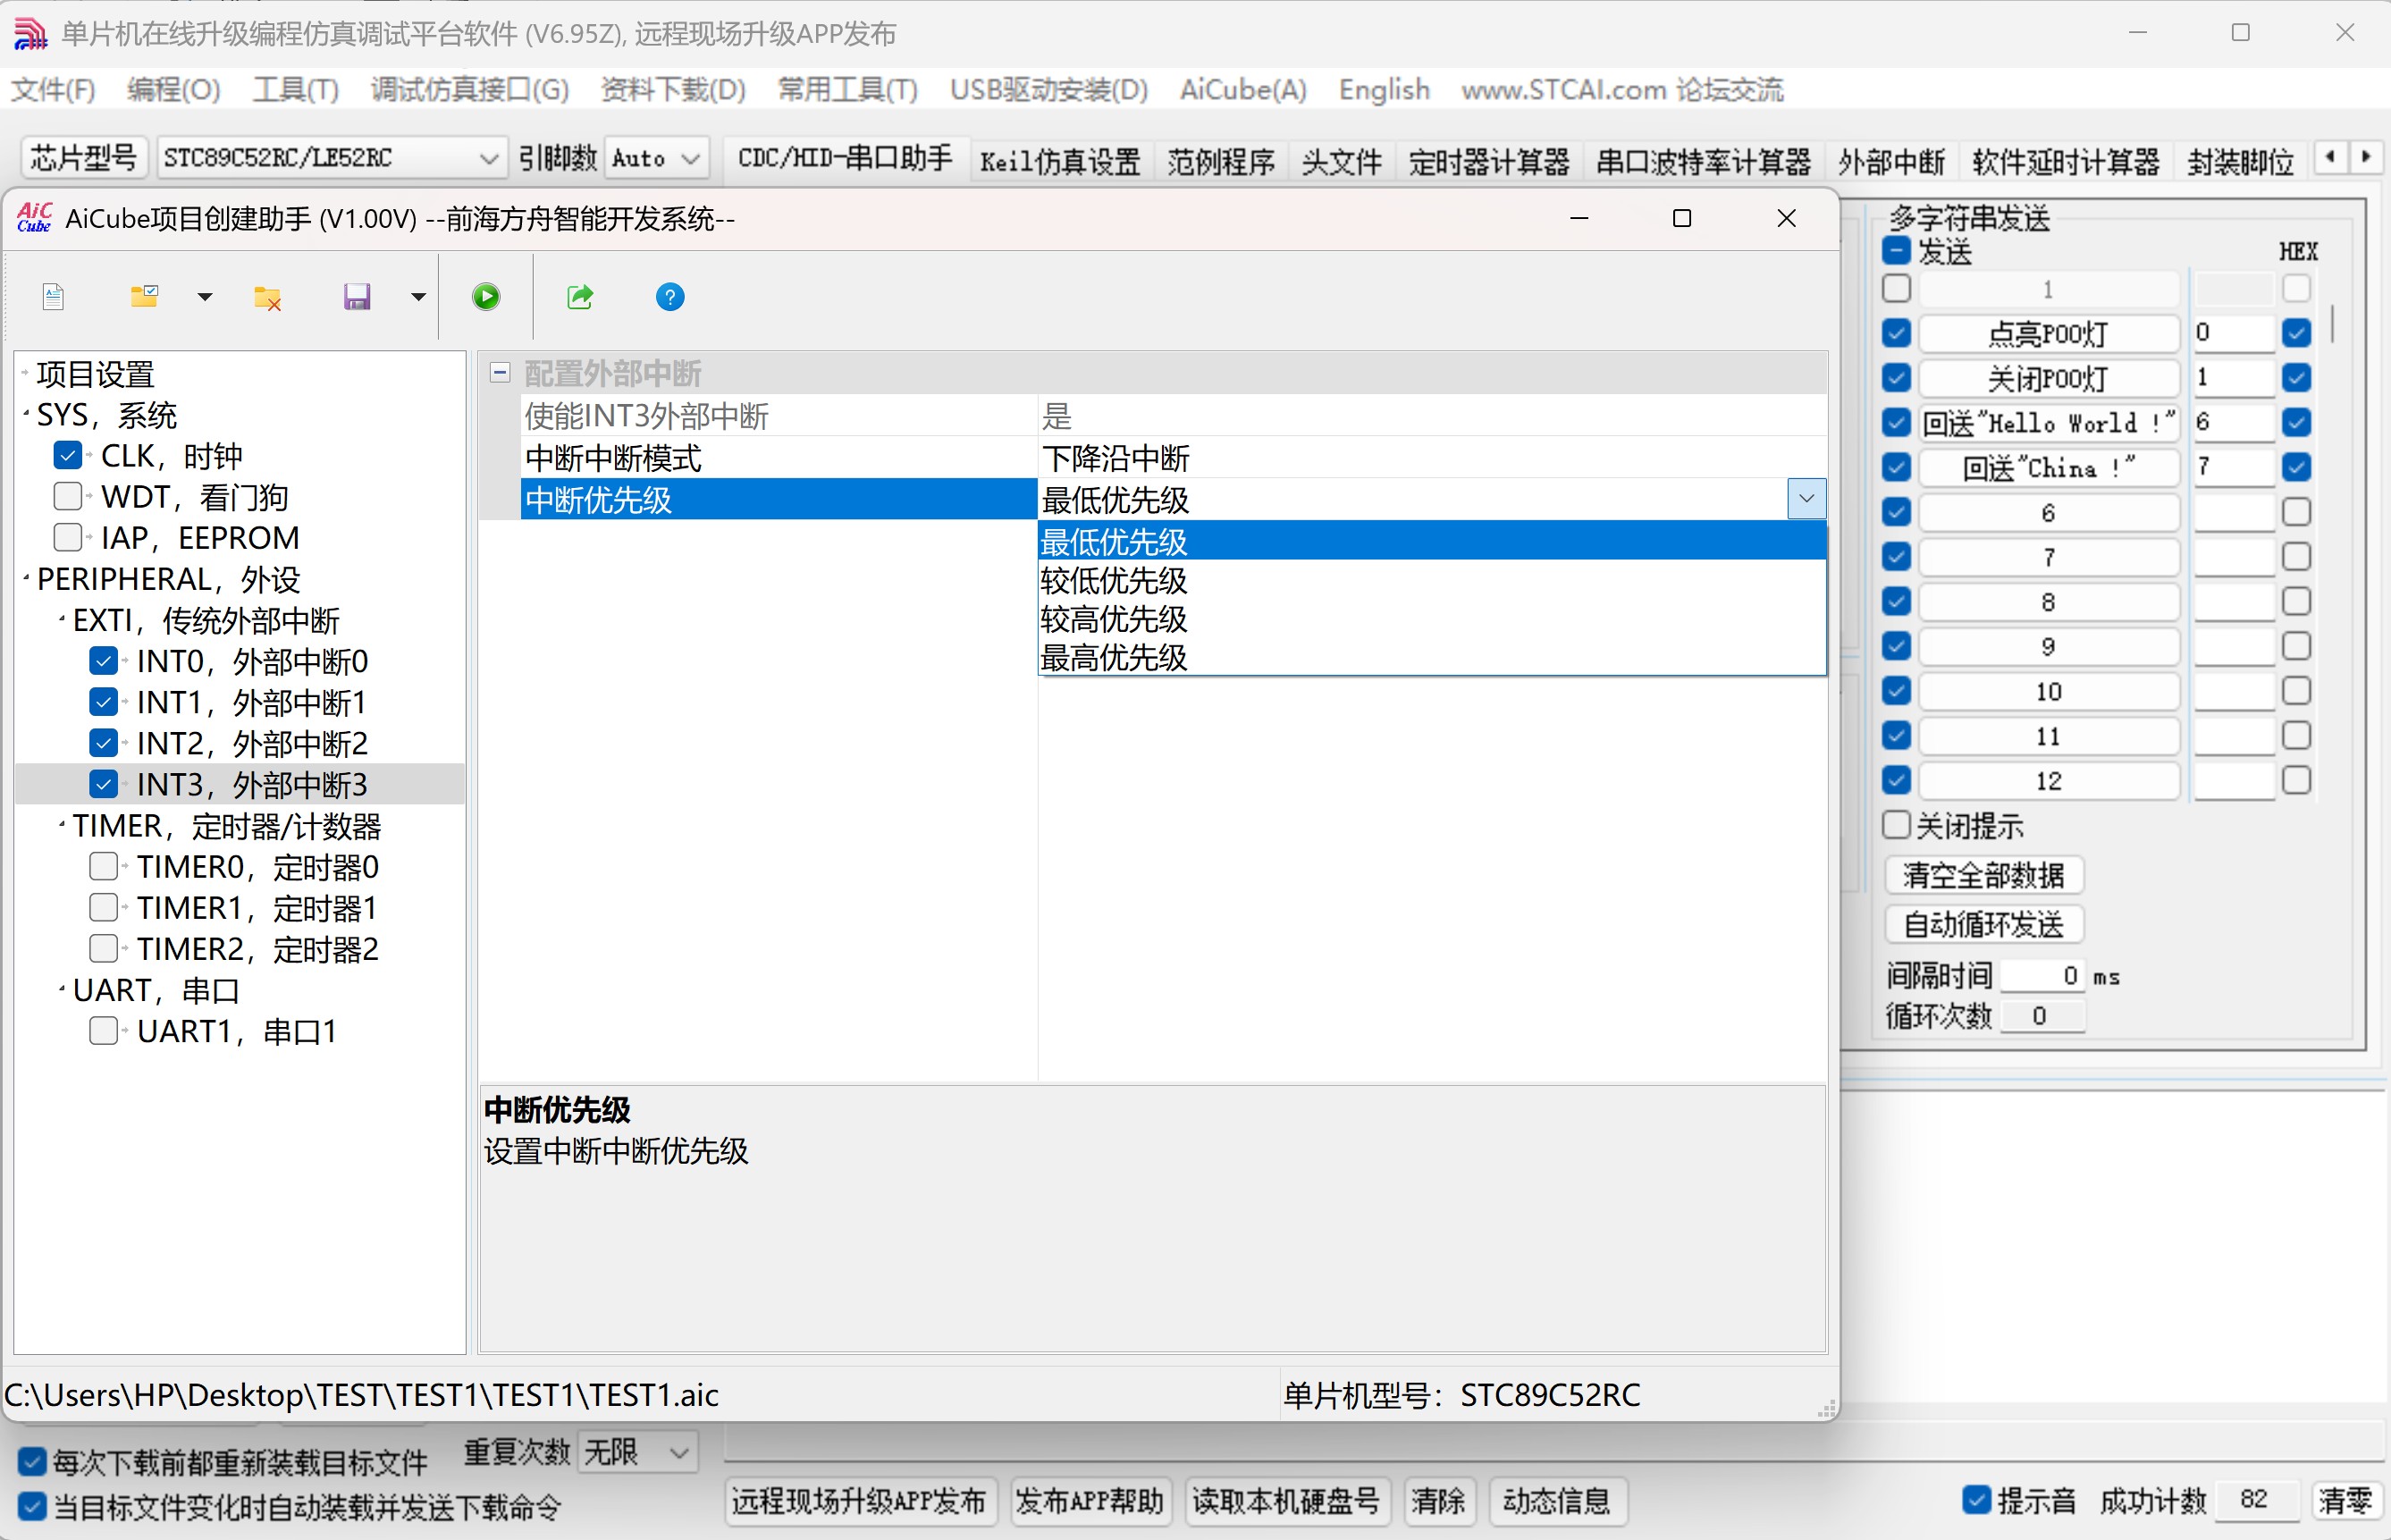The image size is (2391, 1540).
Task: Enable the UART1 串口1 checkbox
Action: point(103,1030)
